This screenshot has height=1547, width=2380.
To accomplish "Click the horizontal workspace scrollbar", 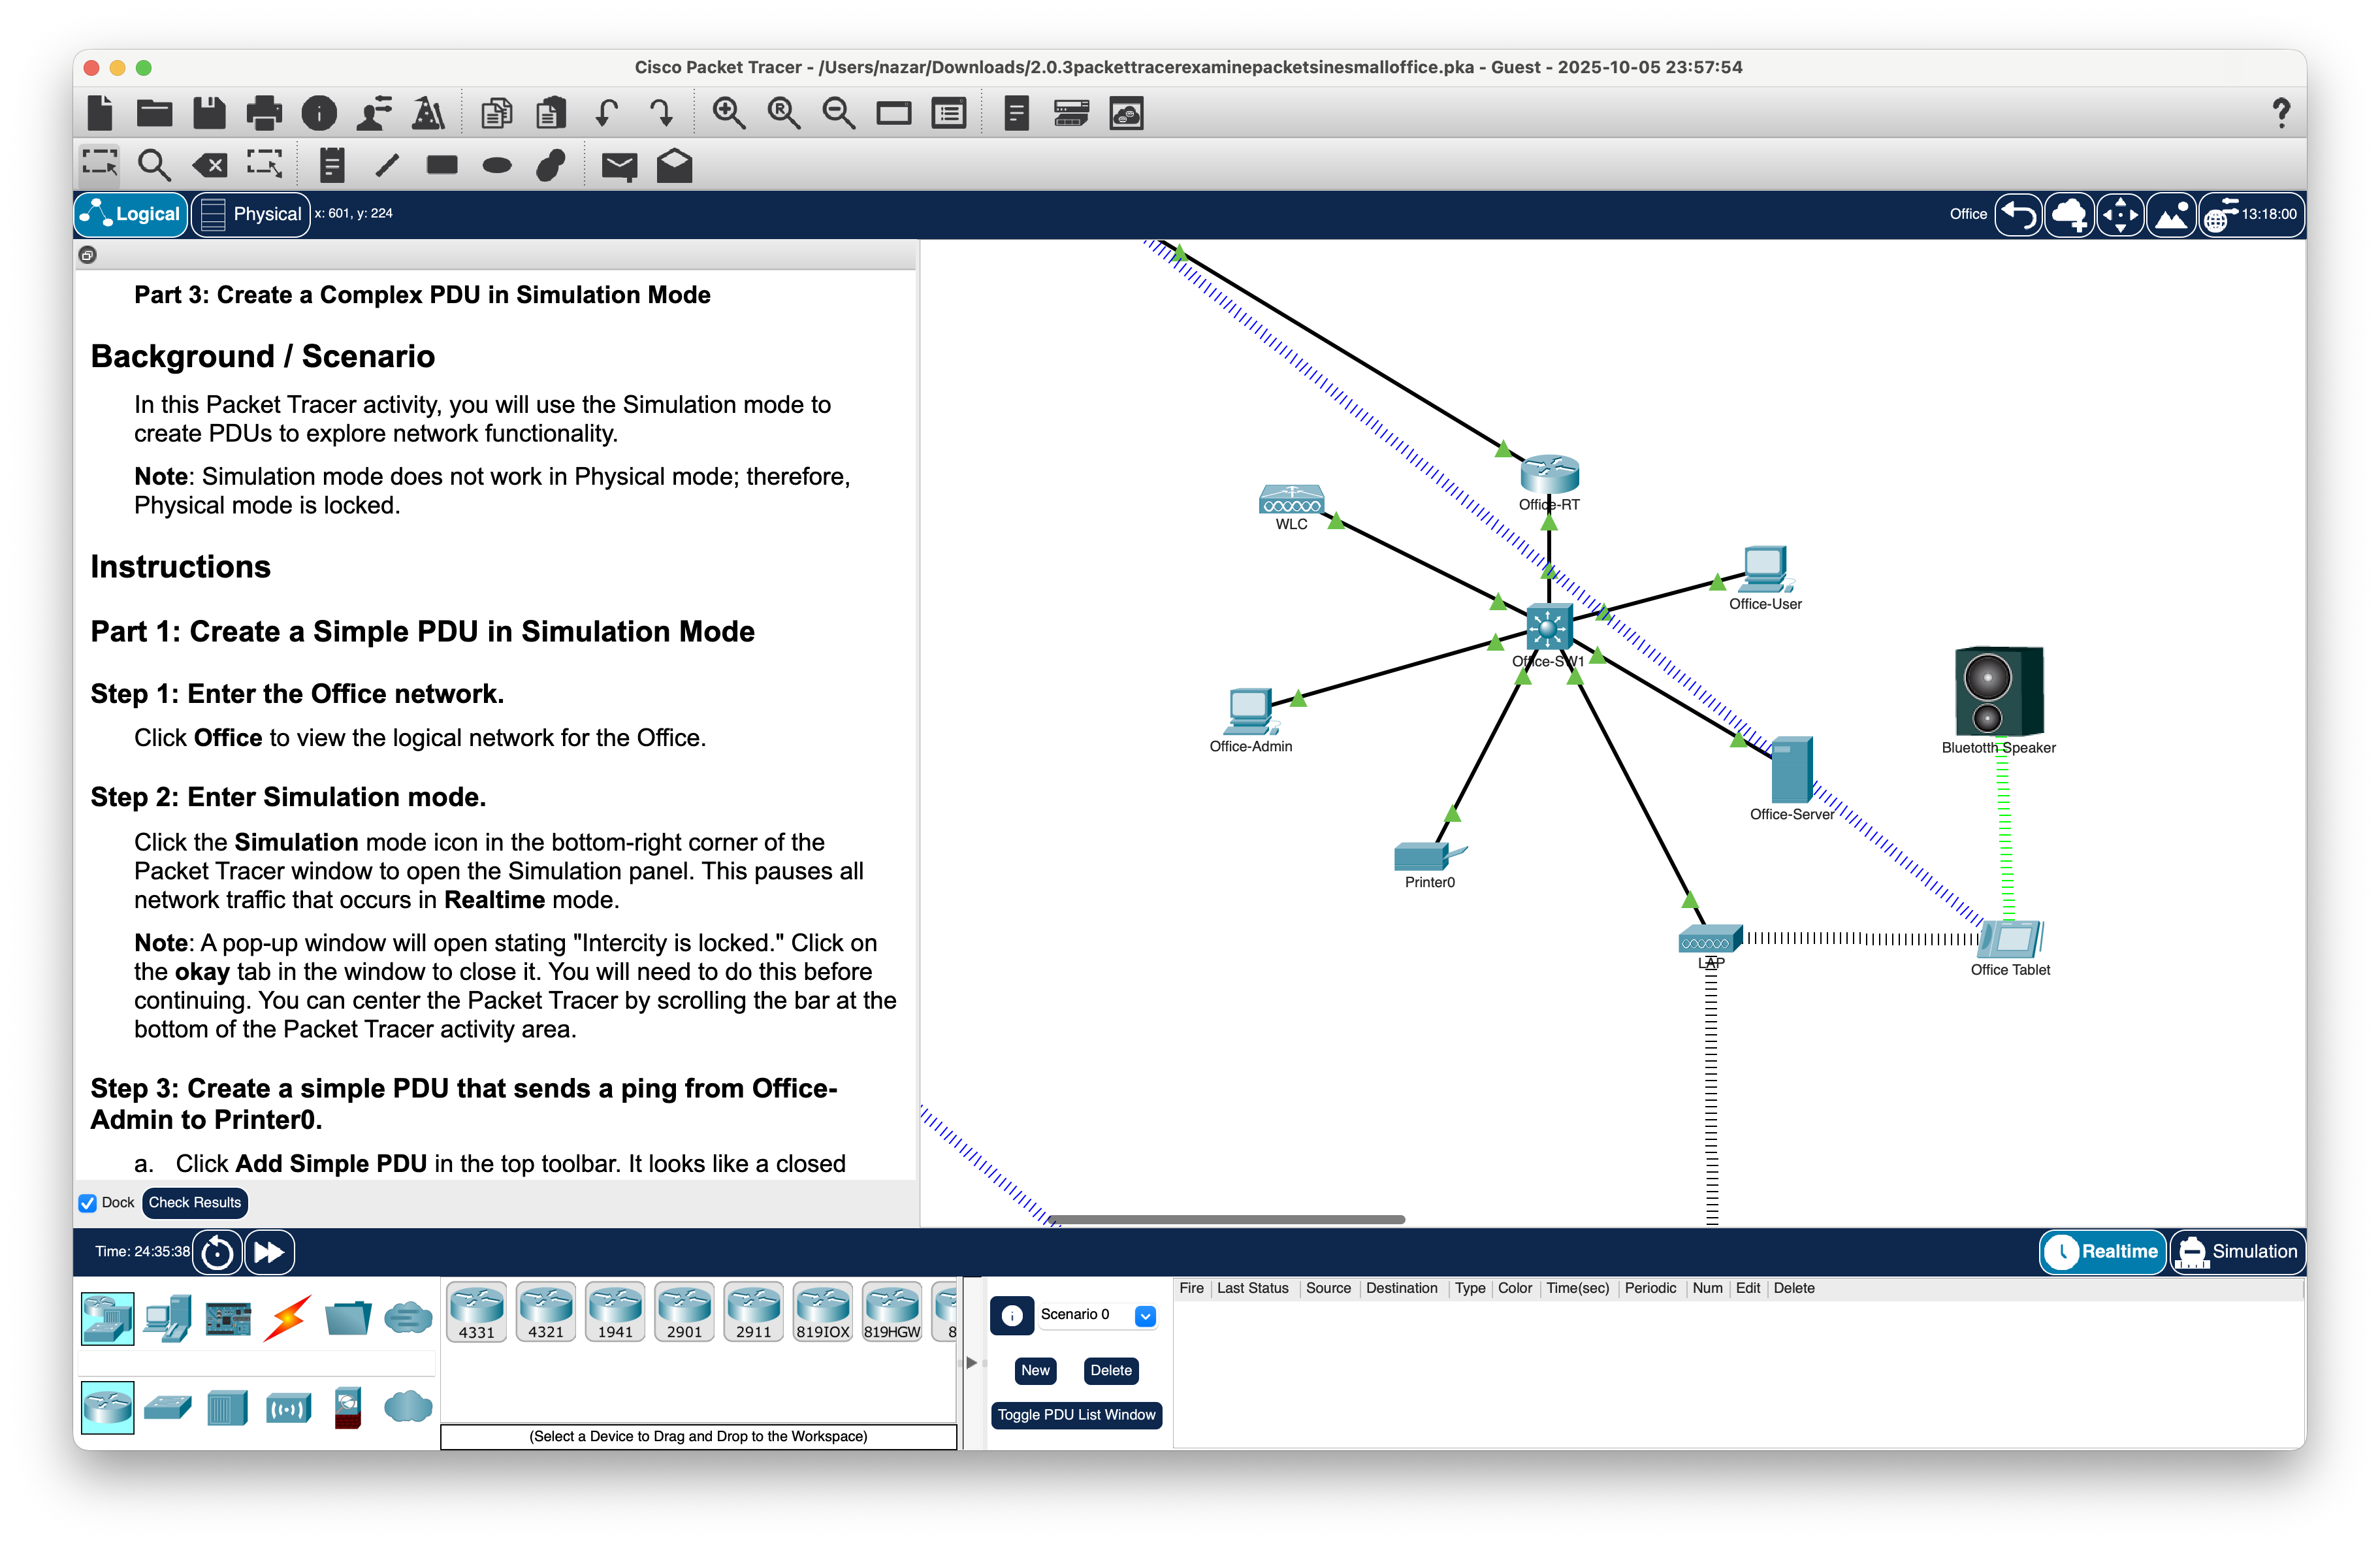I will (x=1226, y=1219).
